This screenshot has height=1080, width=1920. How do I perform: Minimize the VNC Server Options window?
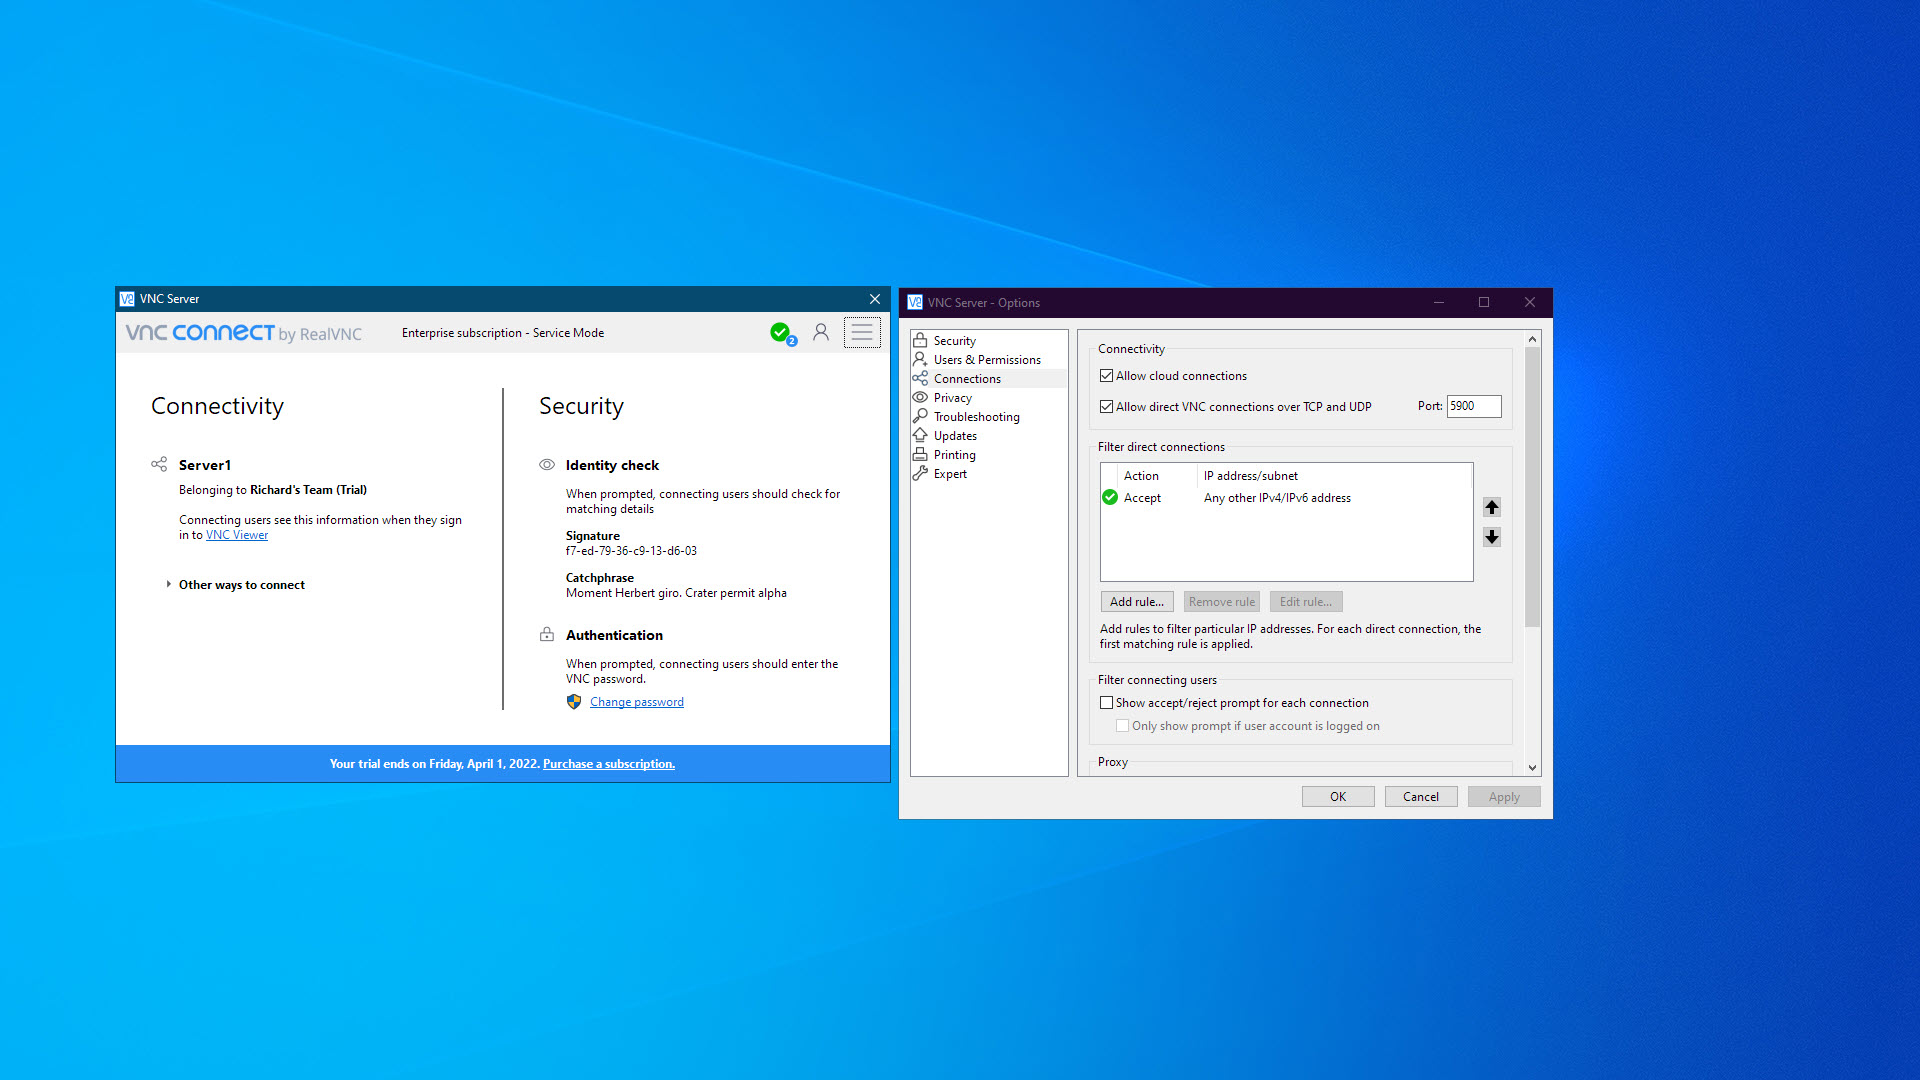[1439, 302]
